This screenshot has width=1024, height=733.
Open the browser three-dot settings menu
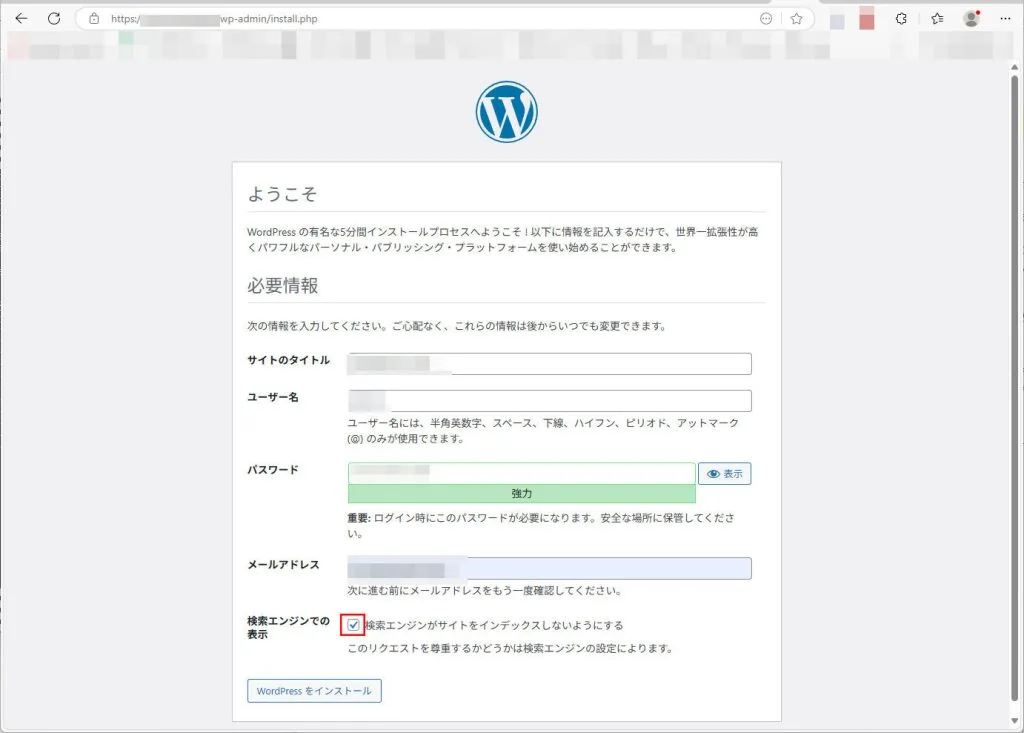1005,18
